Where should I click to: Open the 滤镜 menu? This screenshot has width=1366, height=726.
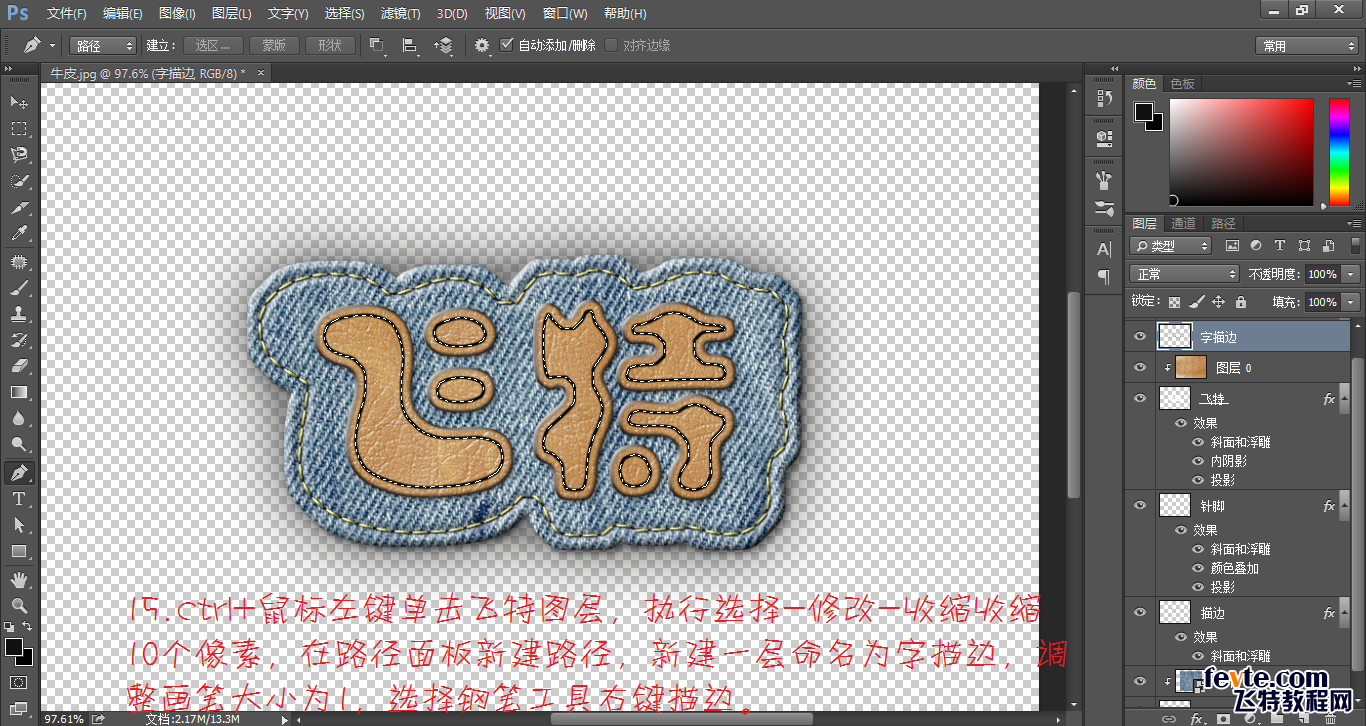point(400,13)
